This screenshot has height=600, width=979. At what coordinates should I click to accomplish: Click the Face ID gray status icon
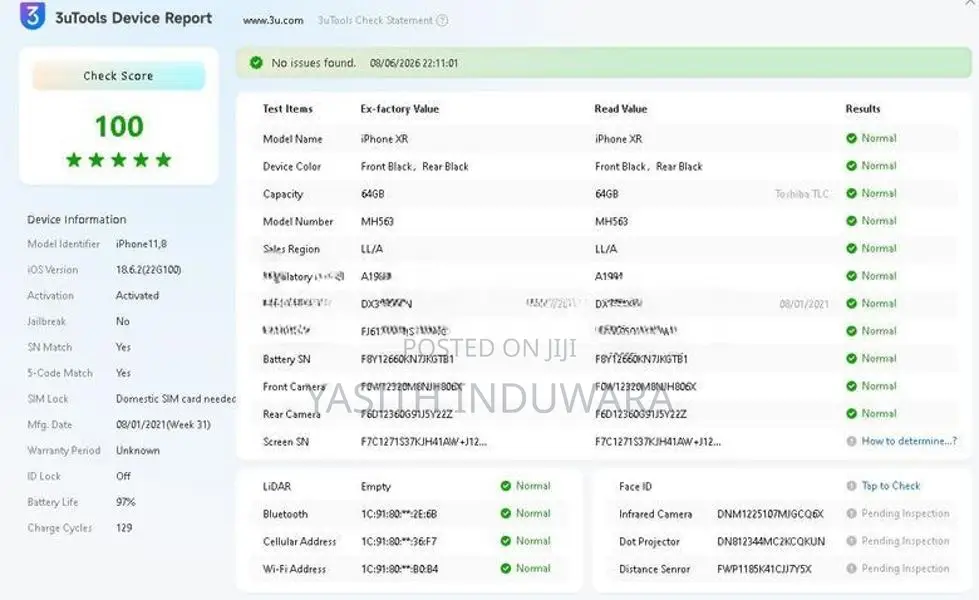(851, 486)
